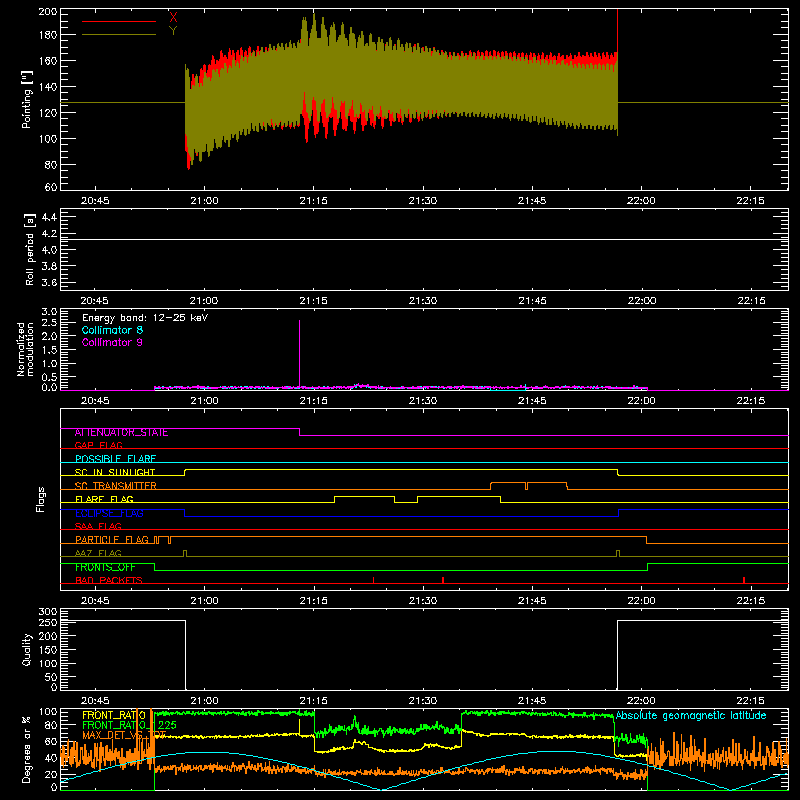
Task: Click the cyan "Collimator 8" legend entry
Action: click(x=112, y=330)
